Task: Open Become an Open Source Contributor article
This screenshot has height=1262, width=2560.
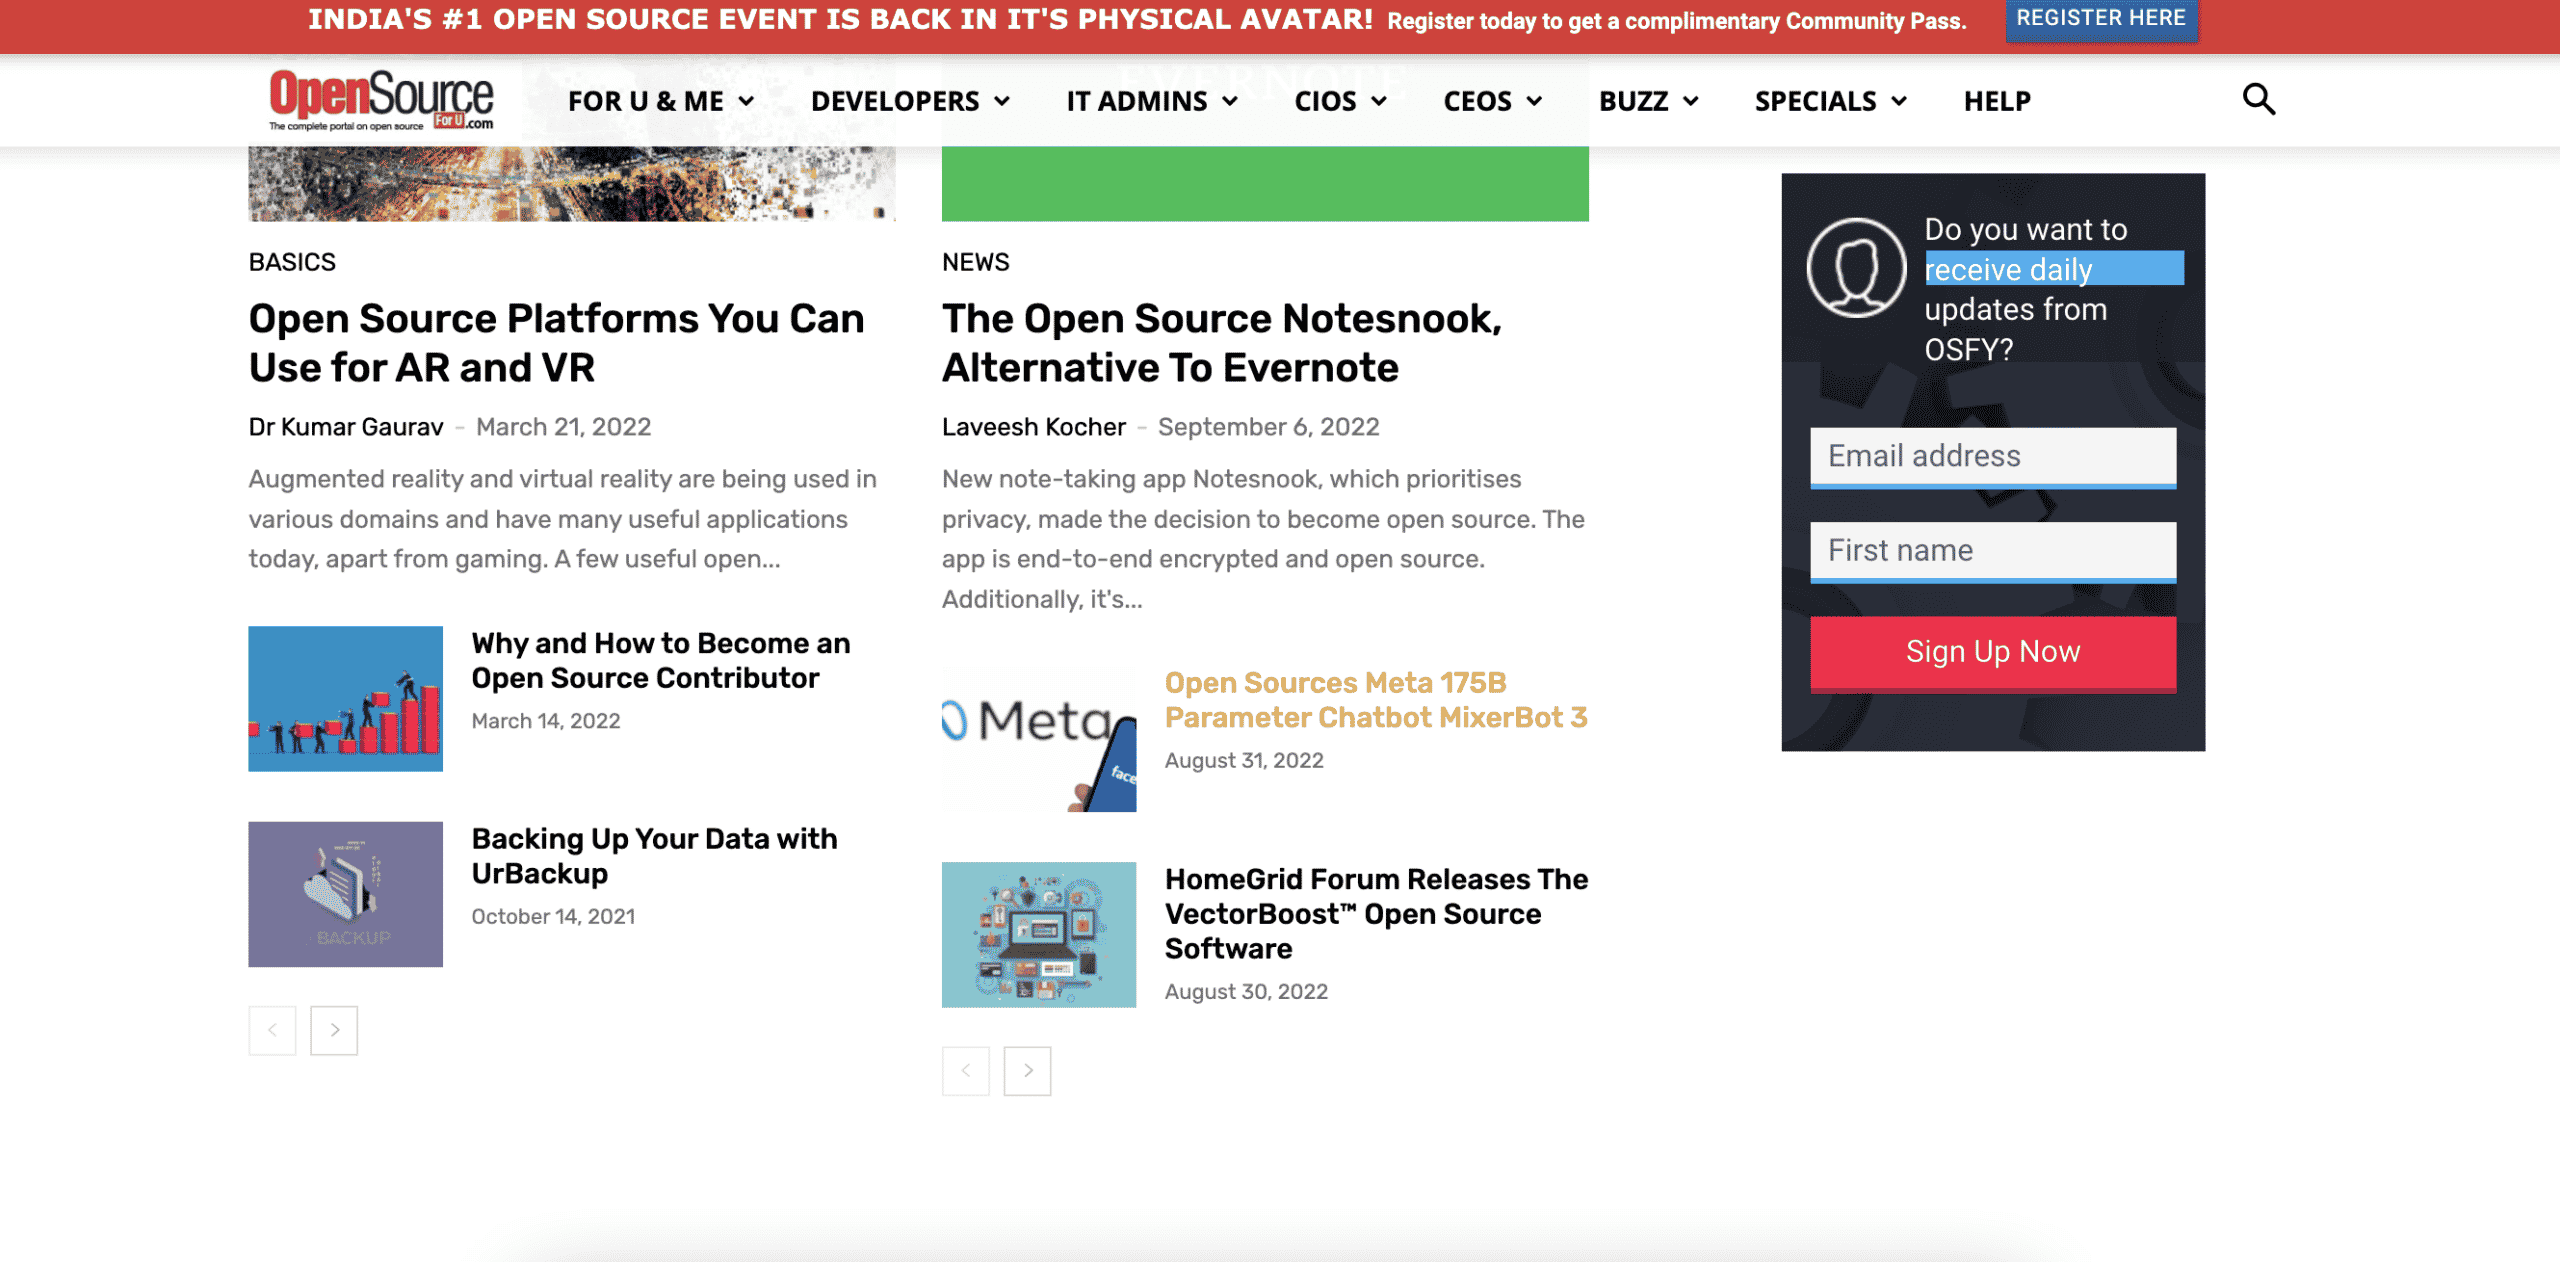Action: (661, 660)
